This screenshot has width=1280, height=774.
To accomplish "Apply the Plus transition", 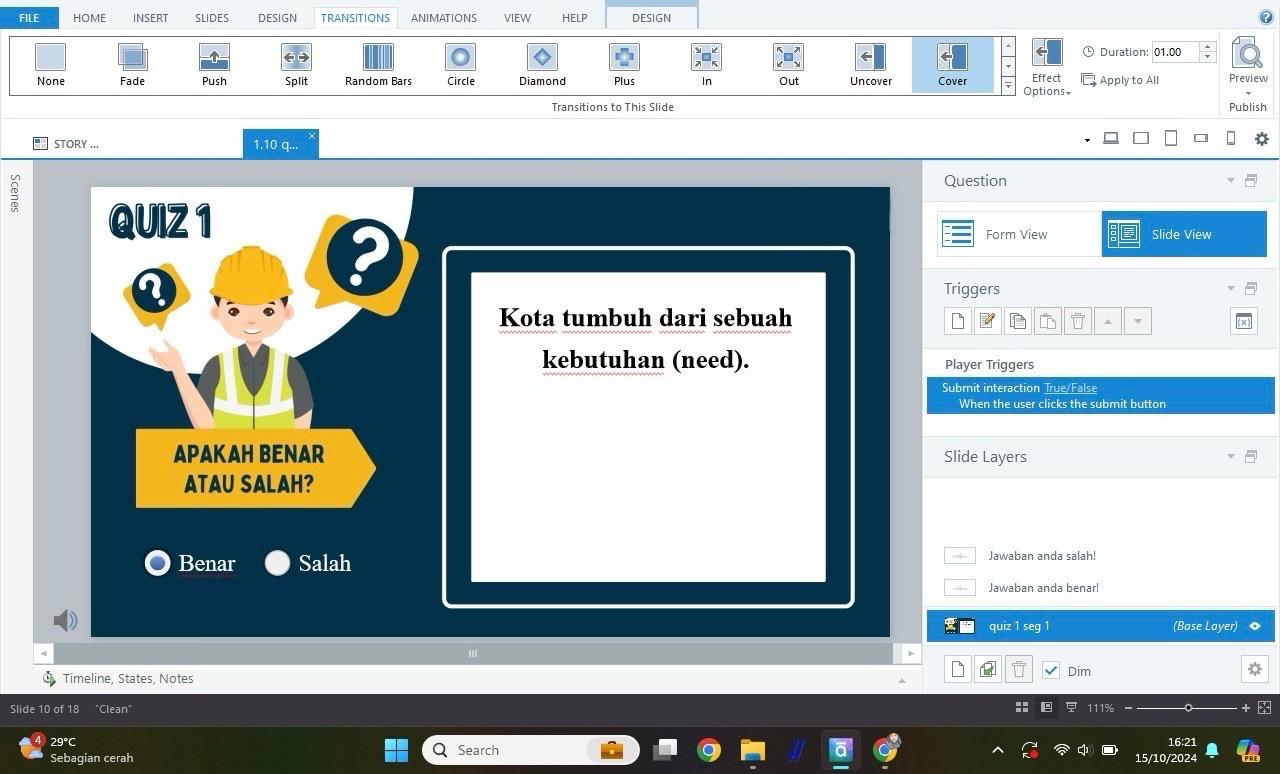I will click(624, 65).
